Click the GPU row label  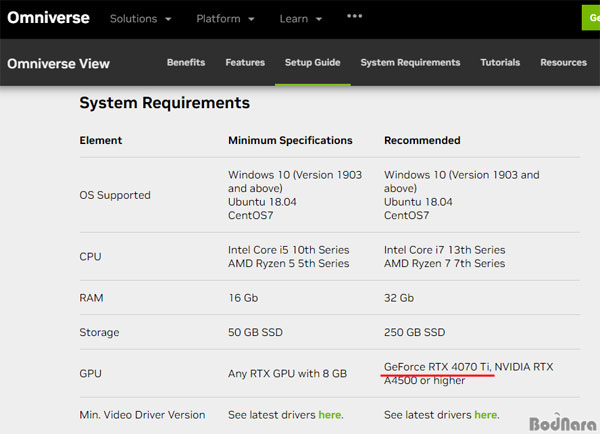(x=90, y=374)
